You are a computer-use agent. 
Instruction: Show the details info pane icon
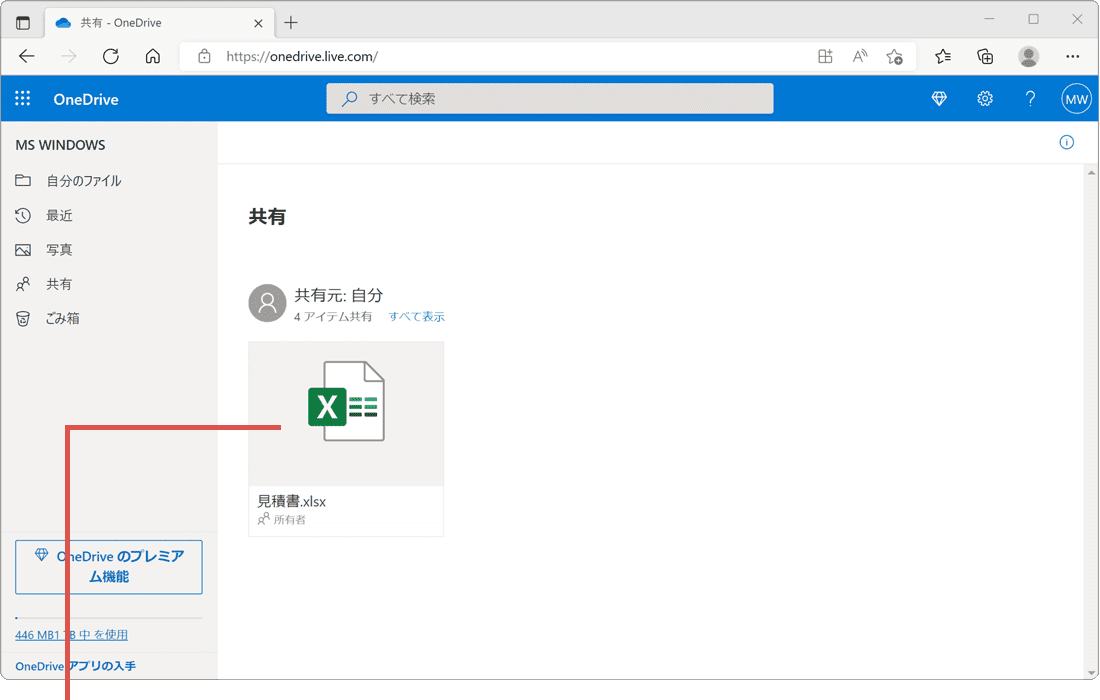(1066, 142)
